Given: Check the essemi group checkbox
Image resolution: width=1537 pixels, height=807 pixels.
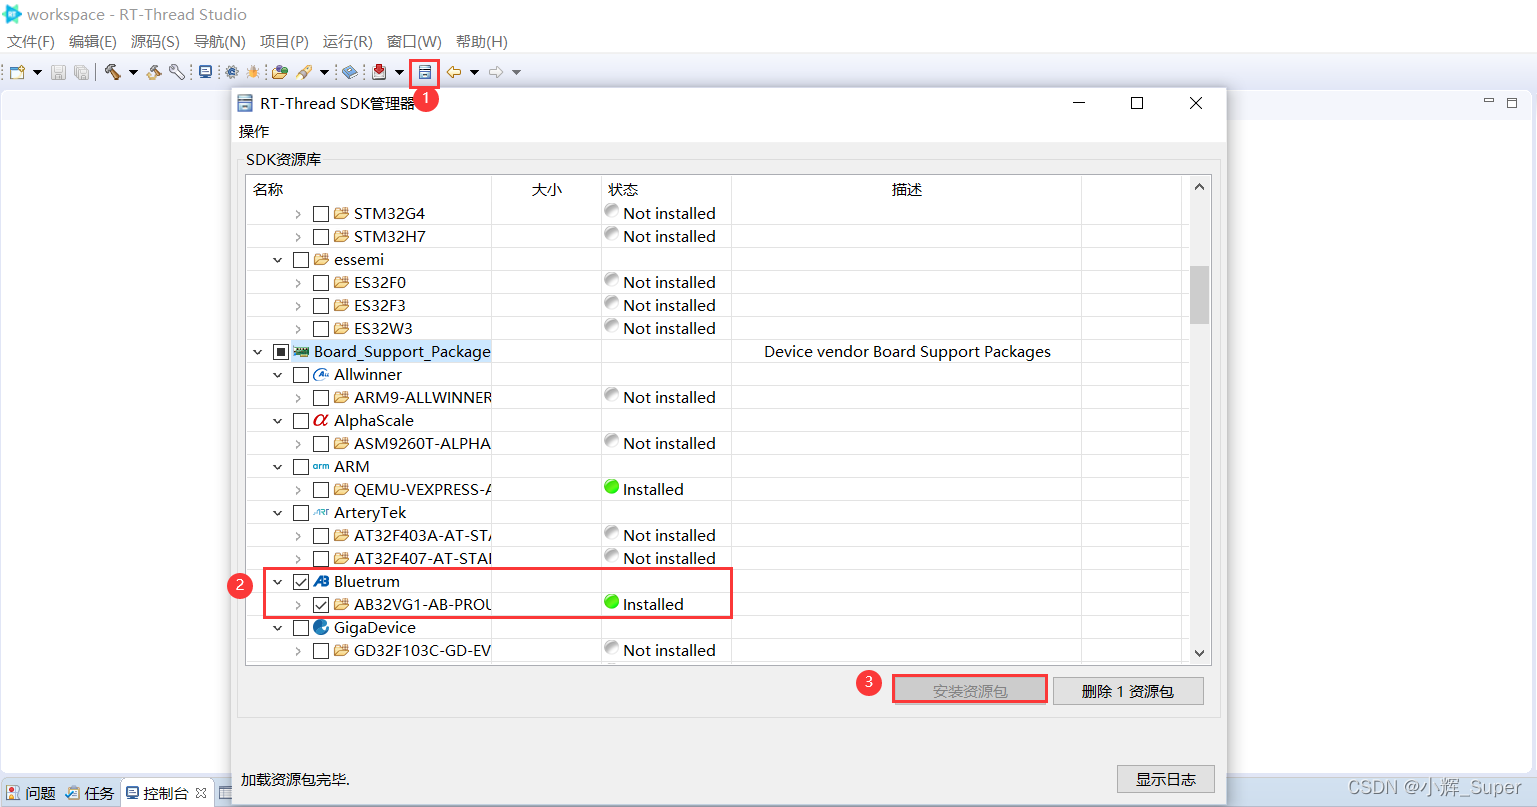Looking at the screenshot, I should point(301,260).
